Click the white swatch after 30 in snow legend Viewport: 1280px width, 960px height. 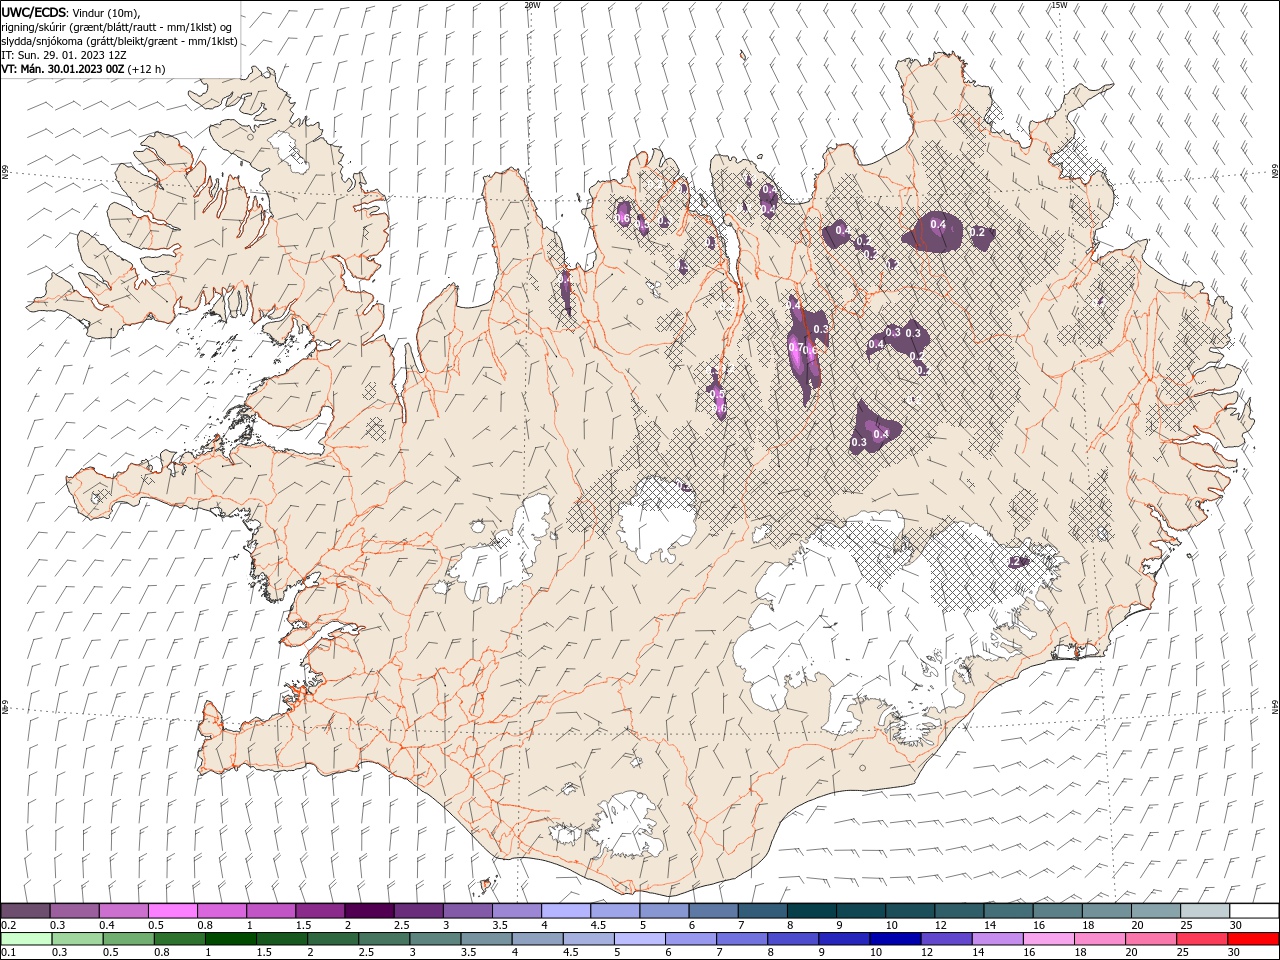(1254, 911)
